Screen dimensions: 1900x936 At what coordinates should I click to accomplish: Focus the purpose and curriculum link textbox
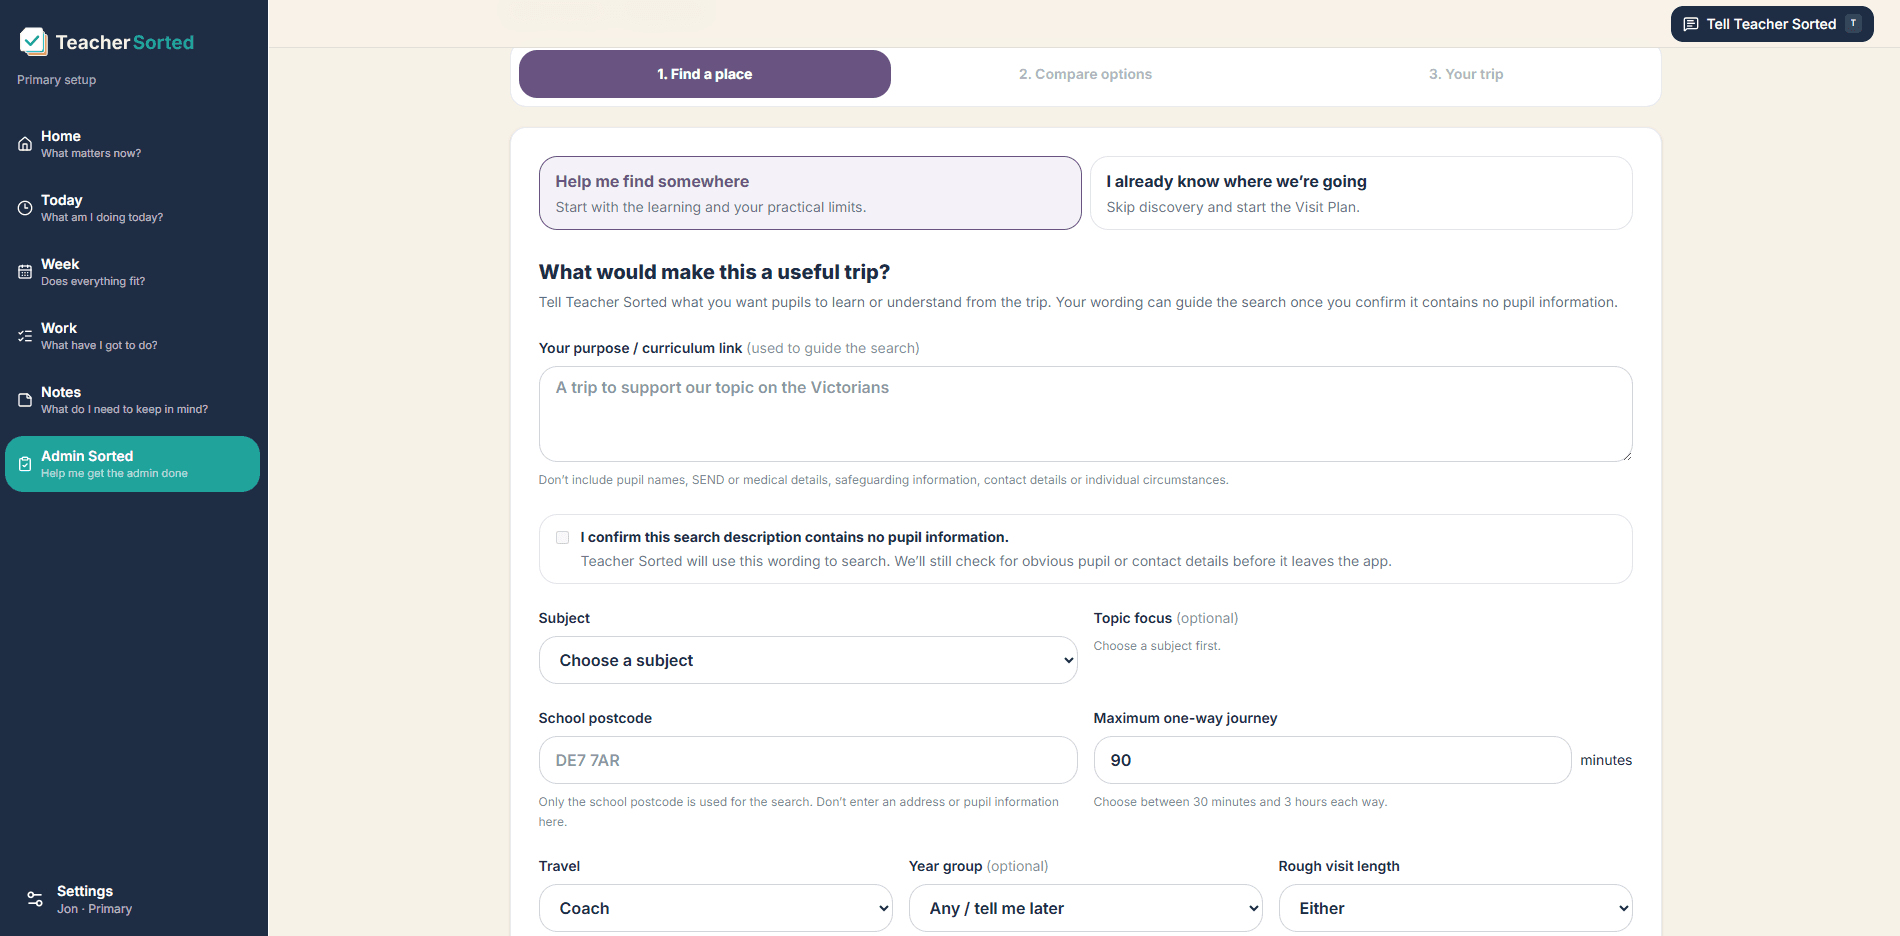[x=1086, y=414]
